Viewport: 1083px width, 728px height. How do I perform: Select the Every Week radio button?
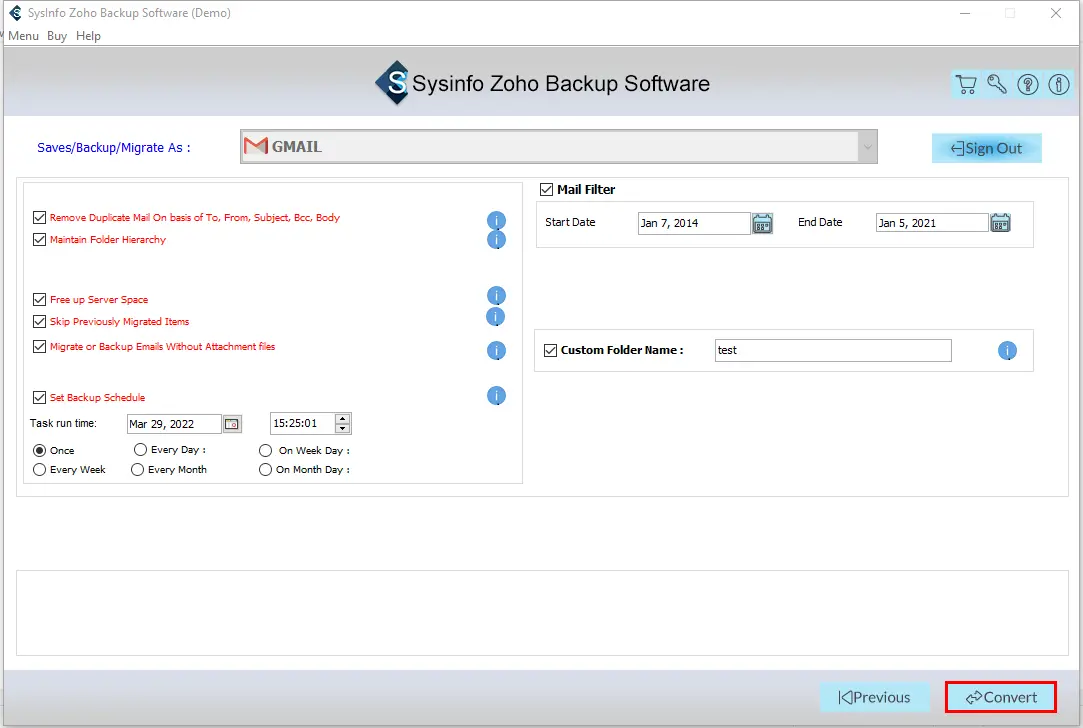pyautogui.click(x=40, y=470)
